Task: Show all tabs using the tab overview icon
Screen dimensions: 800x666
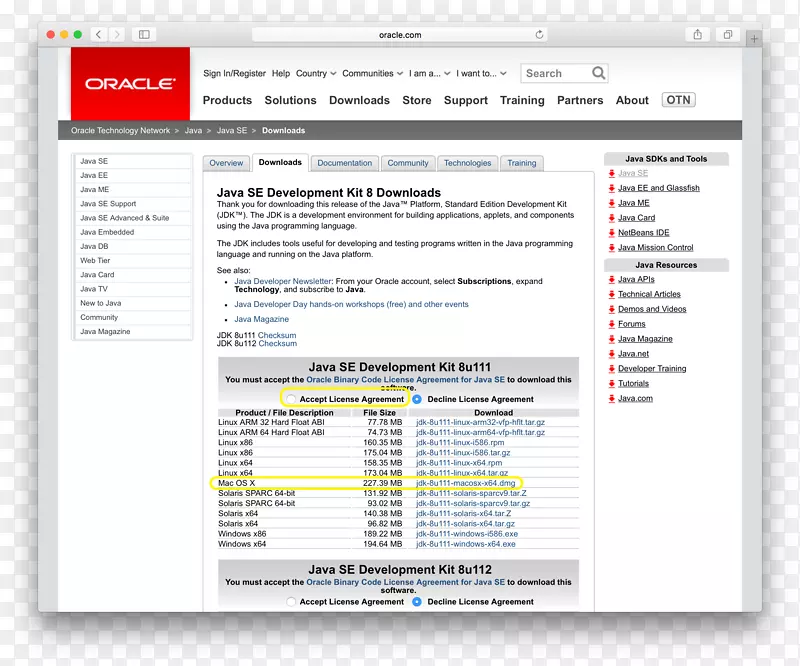Action: coord(728,34)
